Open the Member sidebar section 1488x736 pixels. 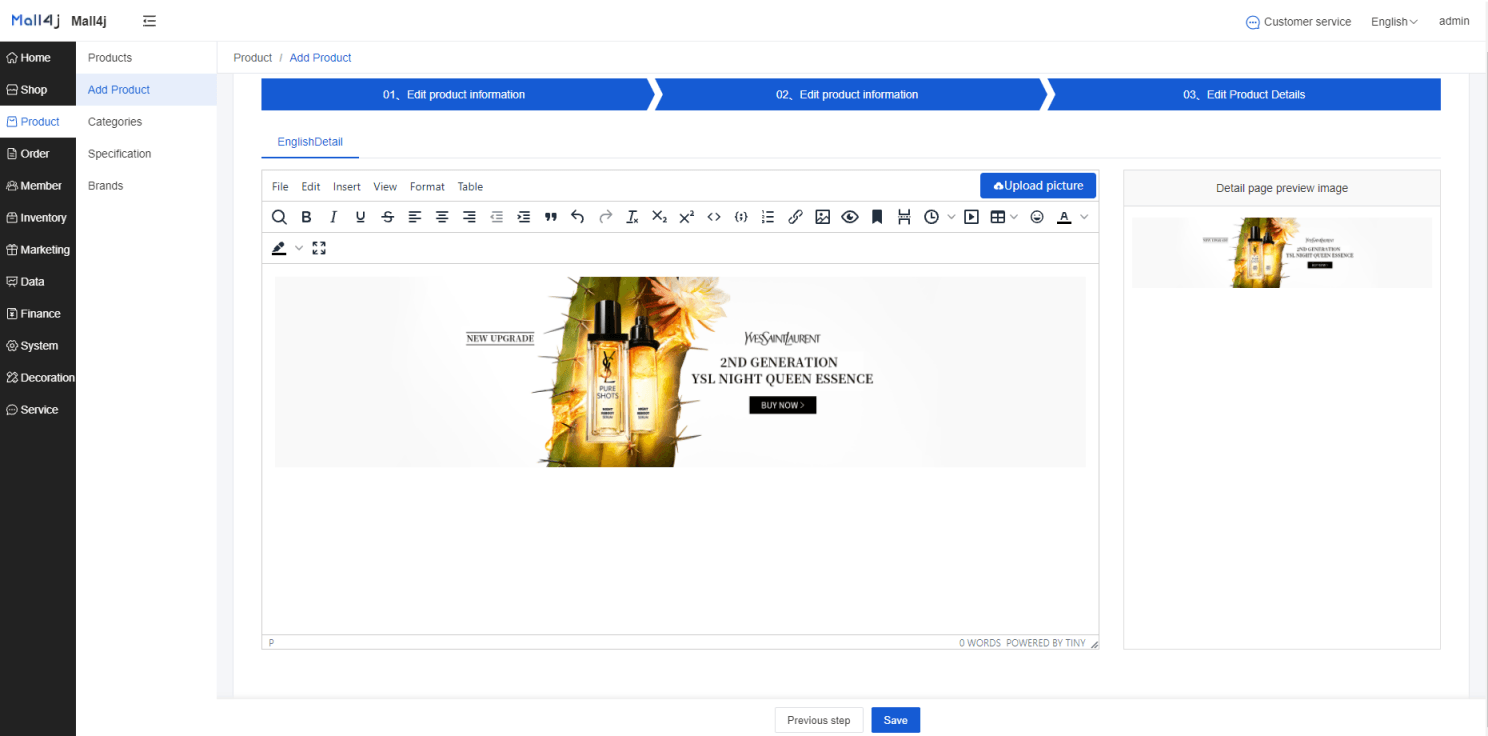point(38,186)
